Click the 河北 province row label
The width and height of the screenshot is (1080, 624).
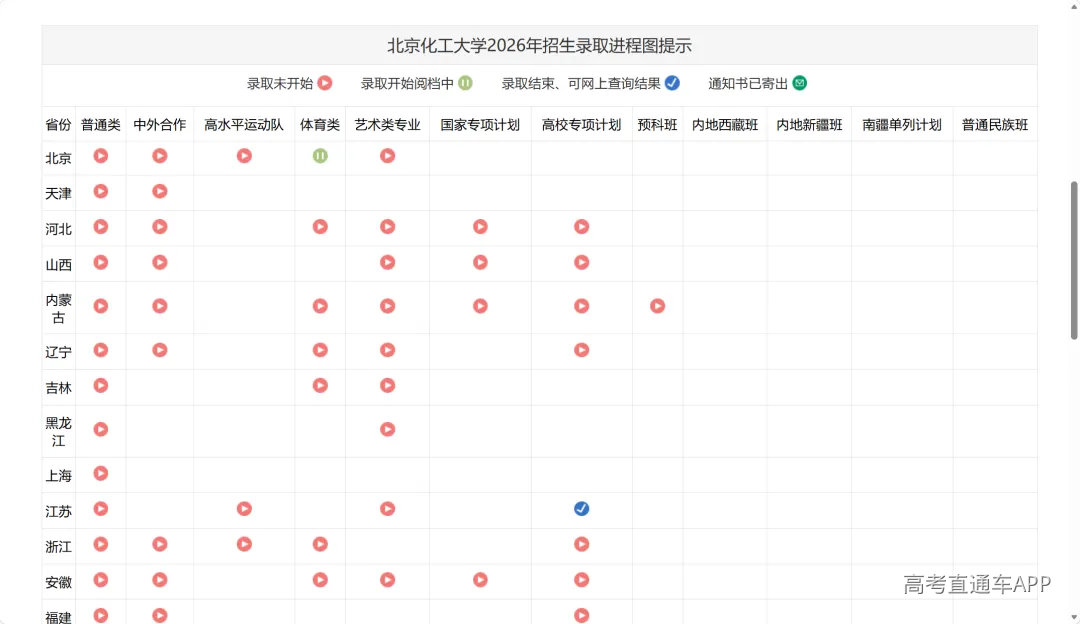pyautogui.click(x=59, y=229)
